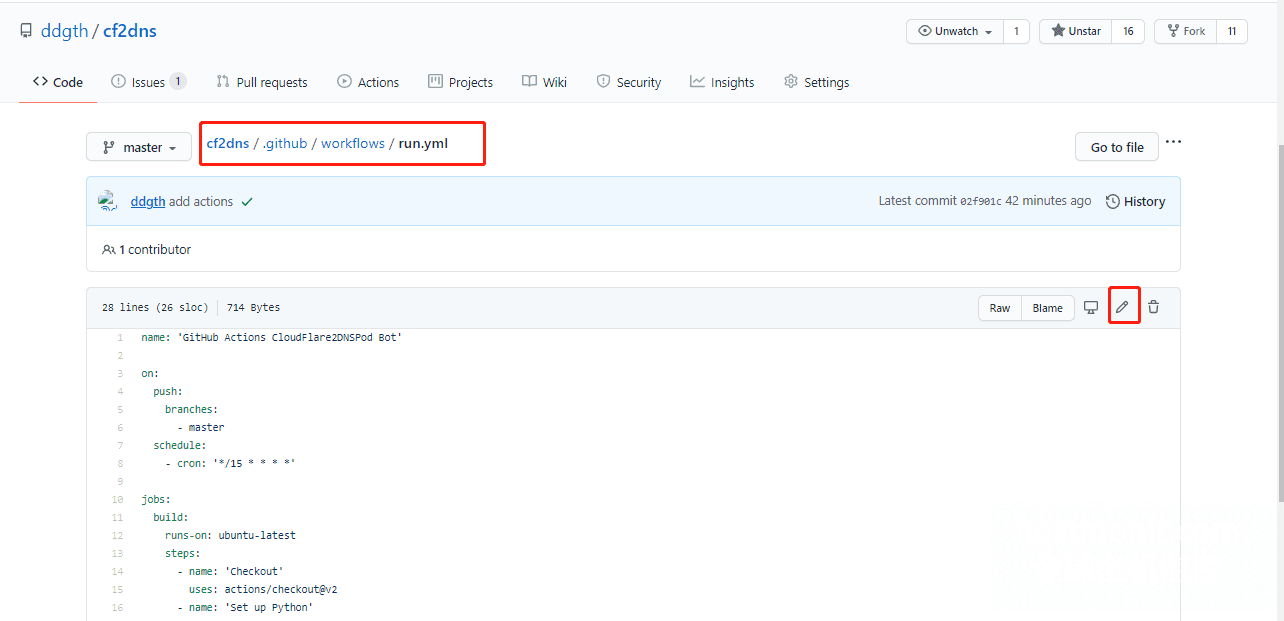
Task: Open commit hash 02f901c
Action: 981,201
